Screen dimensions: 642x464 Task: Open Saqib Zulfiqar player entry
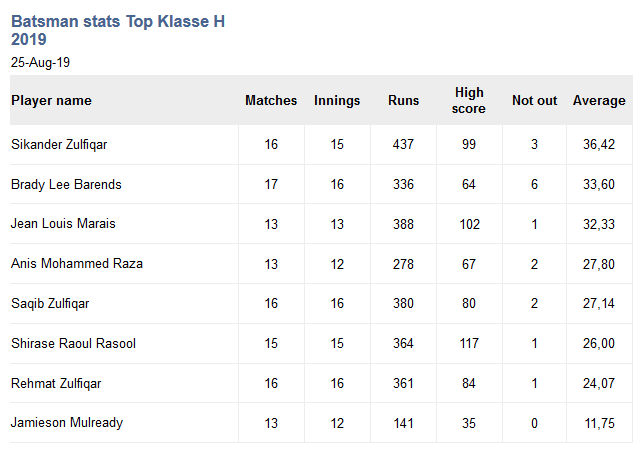[x=50, y=303]
